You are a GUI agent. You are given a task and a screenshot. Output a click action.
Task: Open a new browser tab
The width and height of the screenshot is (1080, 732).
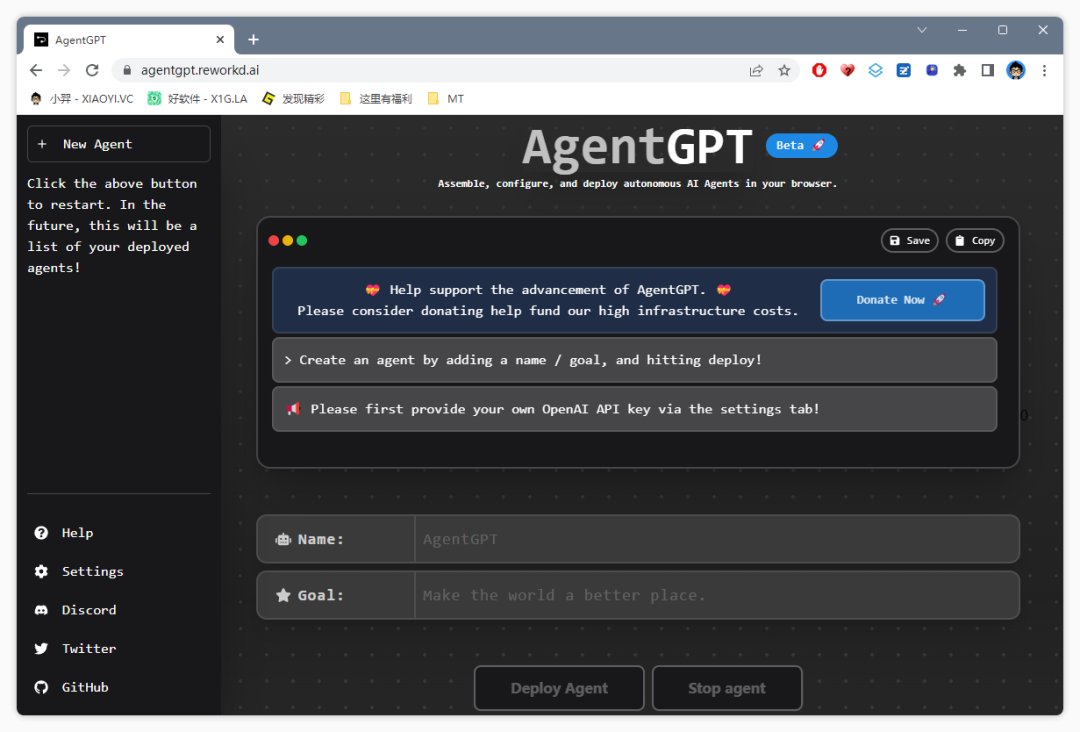click(253, 40)
